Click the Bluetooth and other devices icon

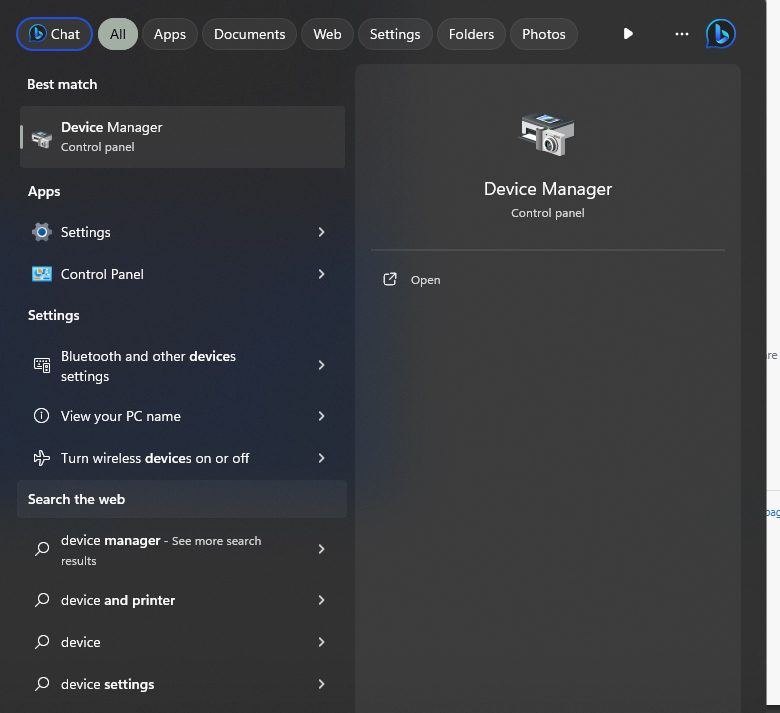[x=42, y=365]
